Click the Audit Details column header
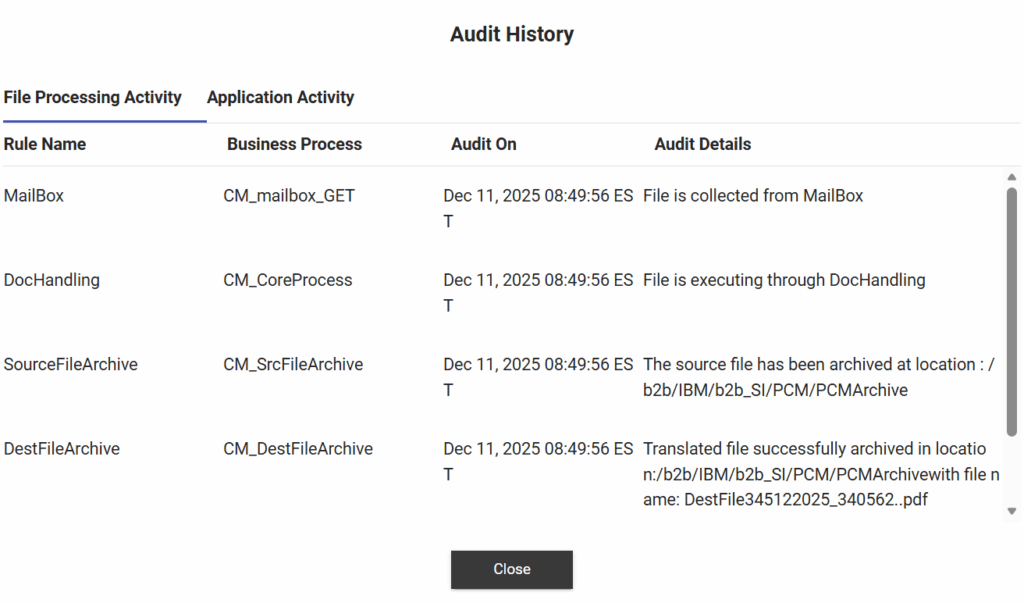Screen dimensions: 1024x603 702,144
